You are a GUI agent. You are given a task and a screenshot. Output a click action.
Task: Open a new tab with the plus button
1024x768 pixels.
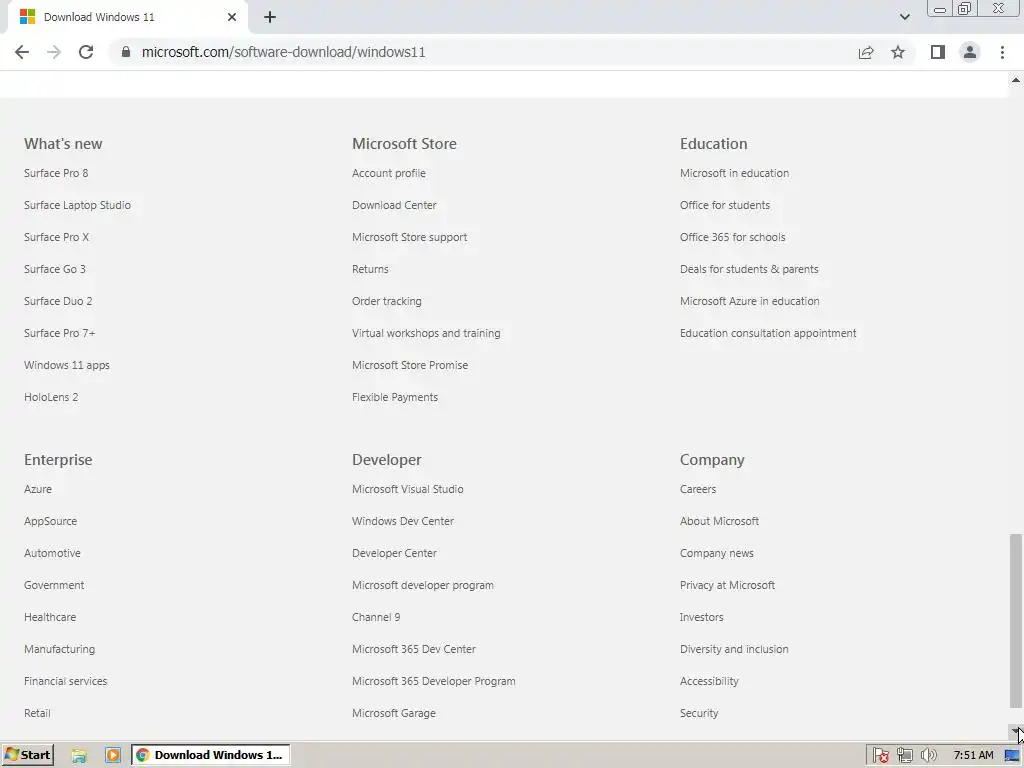[270, 17]
